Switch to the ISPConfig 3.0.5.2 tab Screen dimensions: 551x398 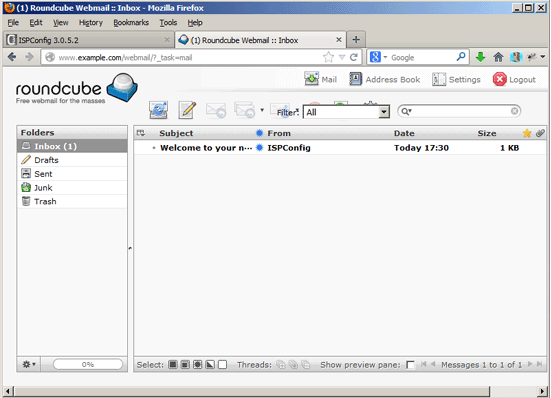(x=88, y=40)
